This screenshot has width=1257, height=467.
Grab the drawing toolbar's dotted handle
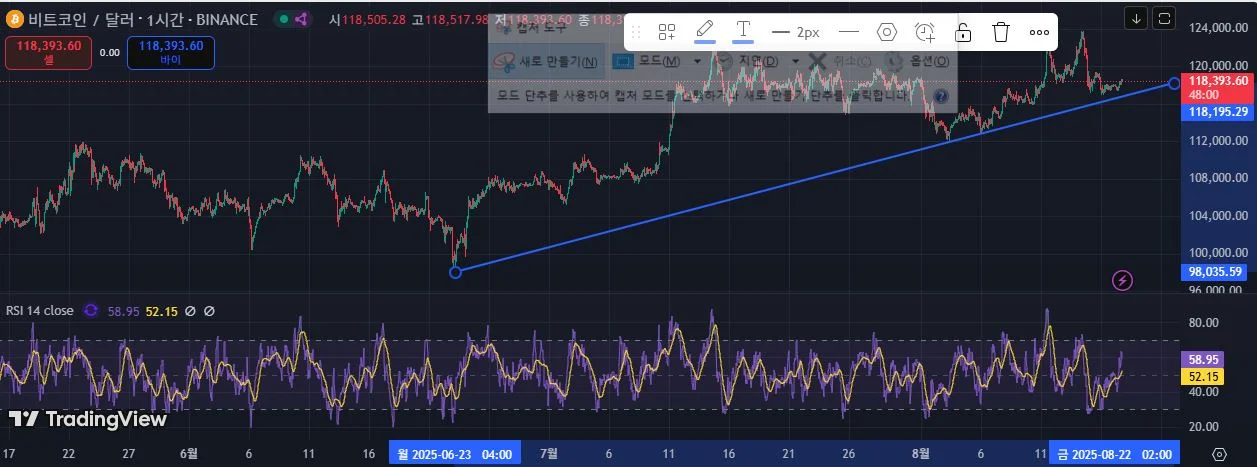coord(636,32)
